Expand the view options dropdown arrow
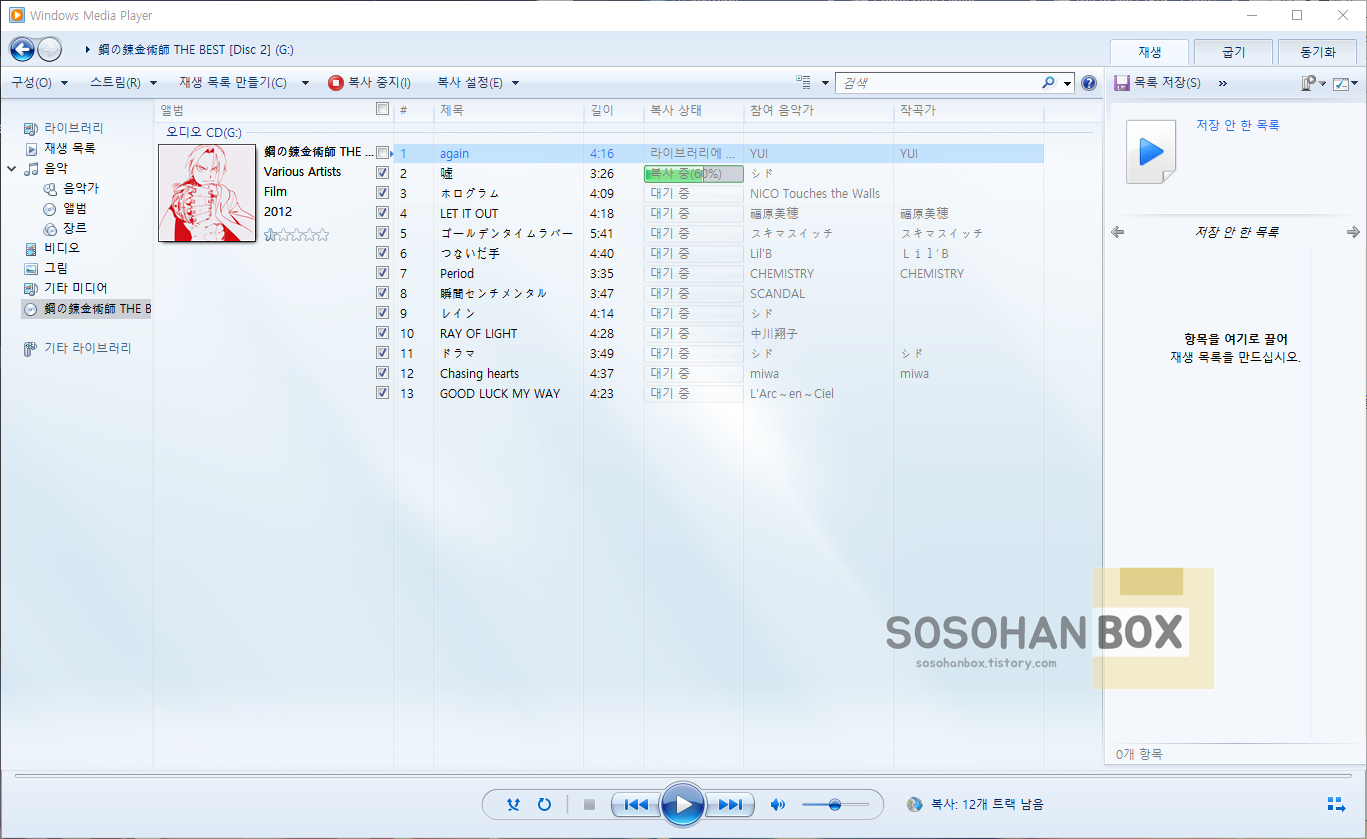This screenshot has width=1367, height=839. pyautogui.click(x=825, y=83)
